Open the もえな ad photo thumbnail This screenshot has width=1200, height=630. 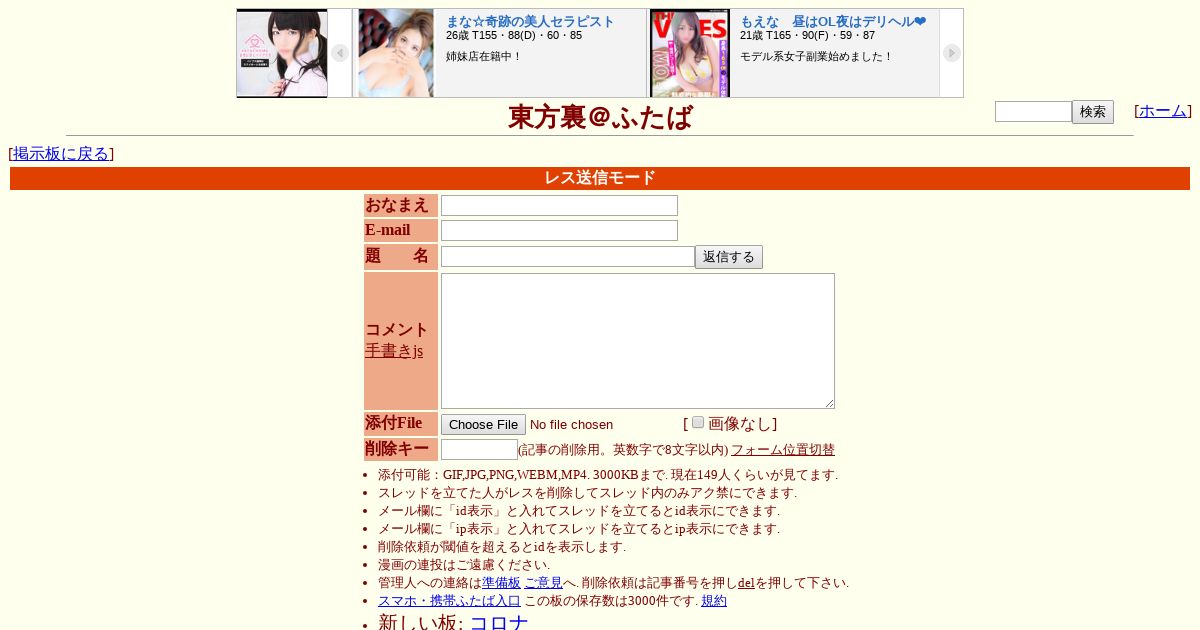690,53
